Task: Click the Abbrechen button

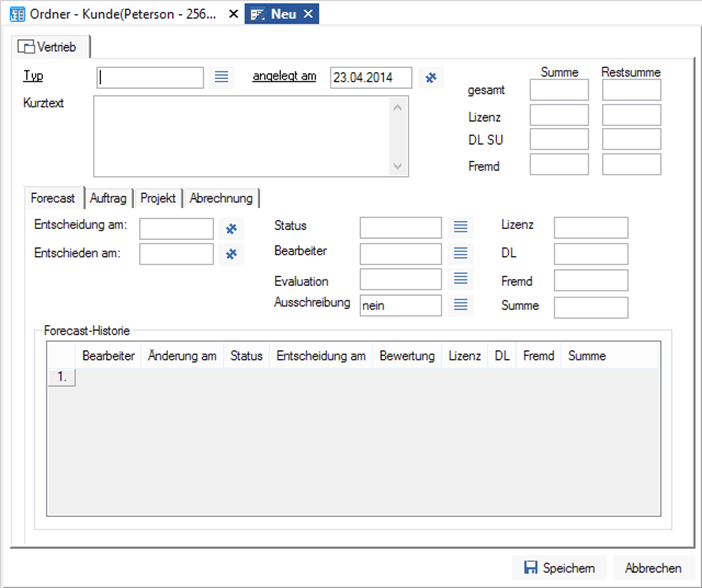Action: tap(653, 568)
